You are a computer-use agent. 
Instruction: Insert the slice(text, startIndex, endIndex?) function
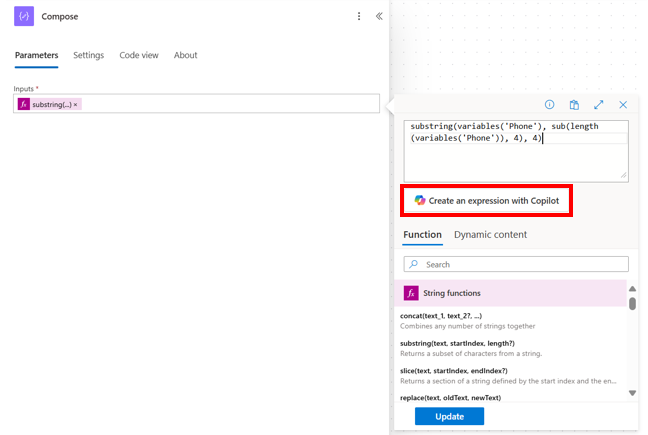coord(454,371)
